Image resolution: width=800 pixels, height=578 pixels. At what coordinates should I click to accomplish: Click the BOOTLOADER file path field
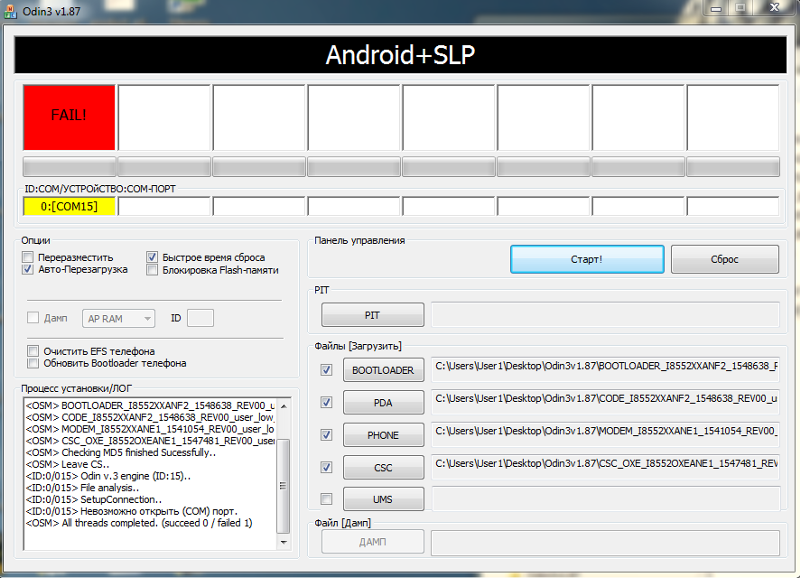(x=605, y=369)
